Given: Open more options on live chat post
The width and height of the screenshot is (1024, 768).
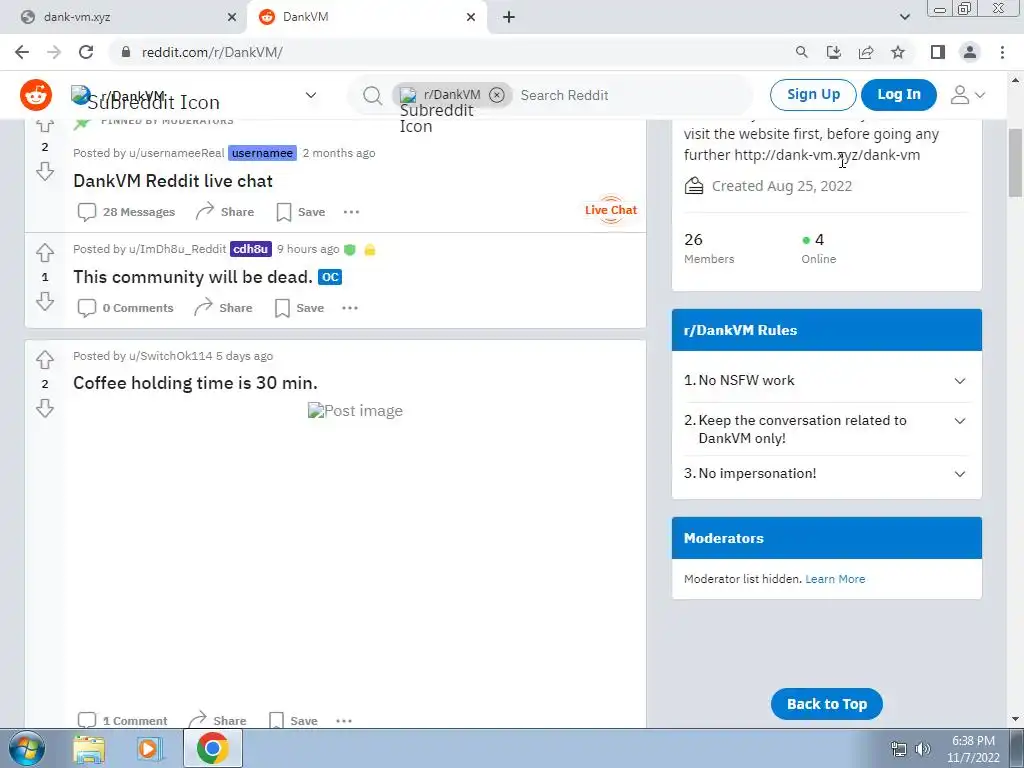Looking at the screenshot, I should pos(351,212).
